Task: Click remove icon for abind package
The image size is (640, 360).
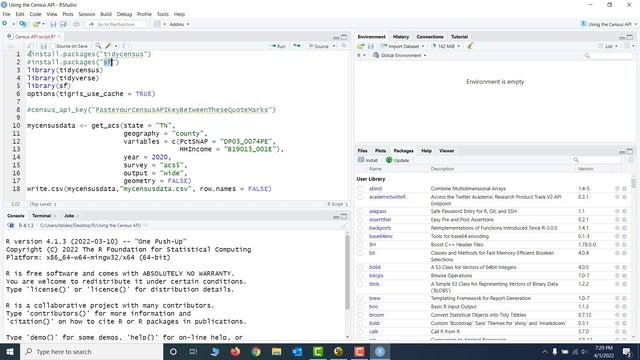Action: (x=624, y=189)
